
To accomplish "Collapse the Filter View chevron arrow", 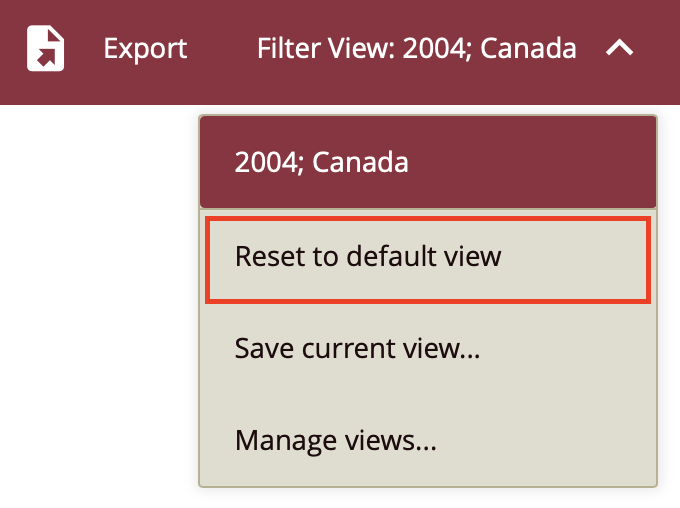I will 619,48.
